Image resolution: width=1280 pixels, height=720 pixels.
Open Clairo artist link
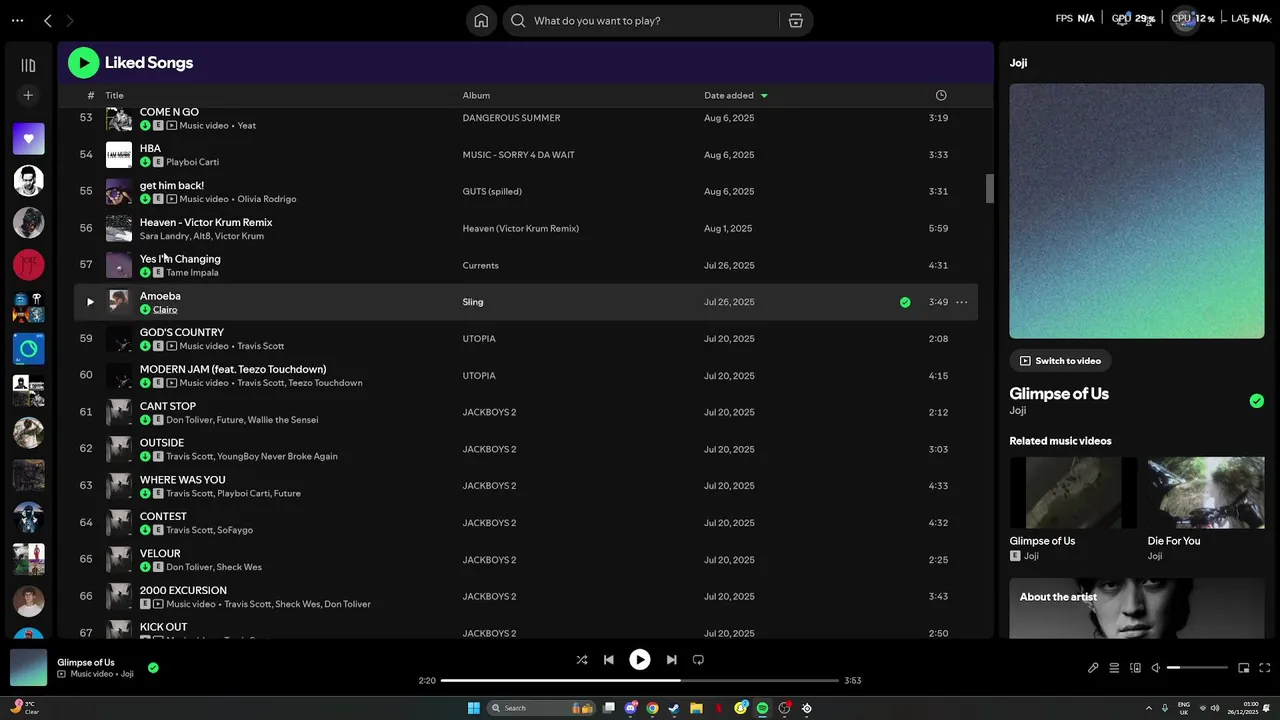pyautogui.click(x=165, y=310)
